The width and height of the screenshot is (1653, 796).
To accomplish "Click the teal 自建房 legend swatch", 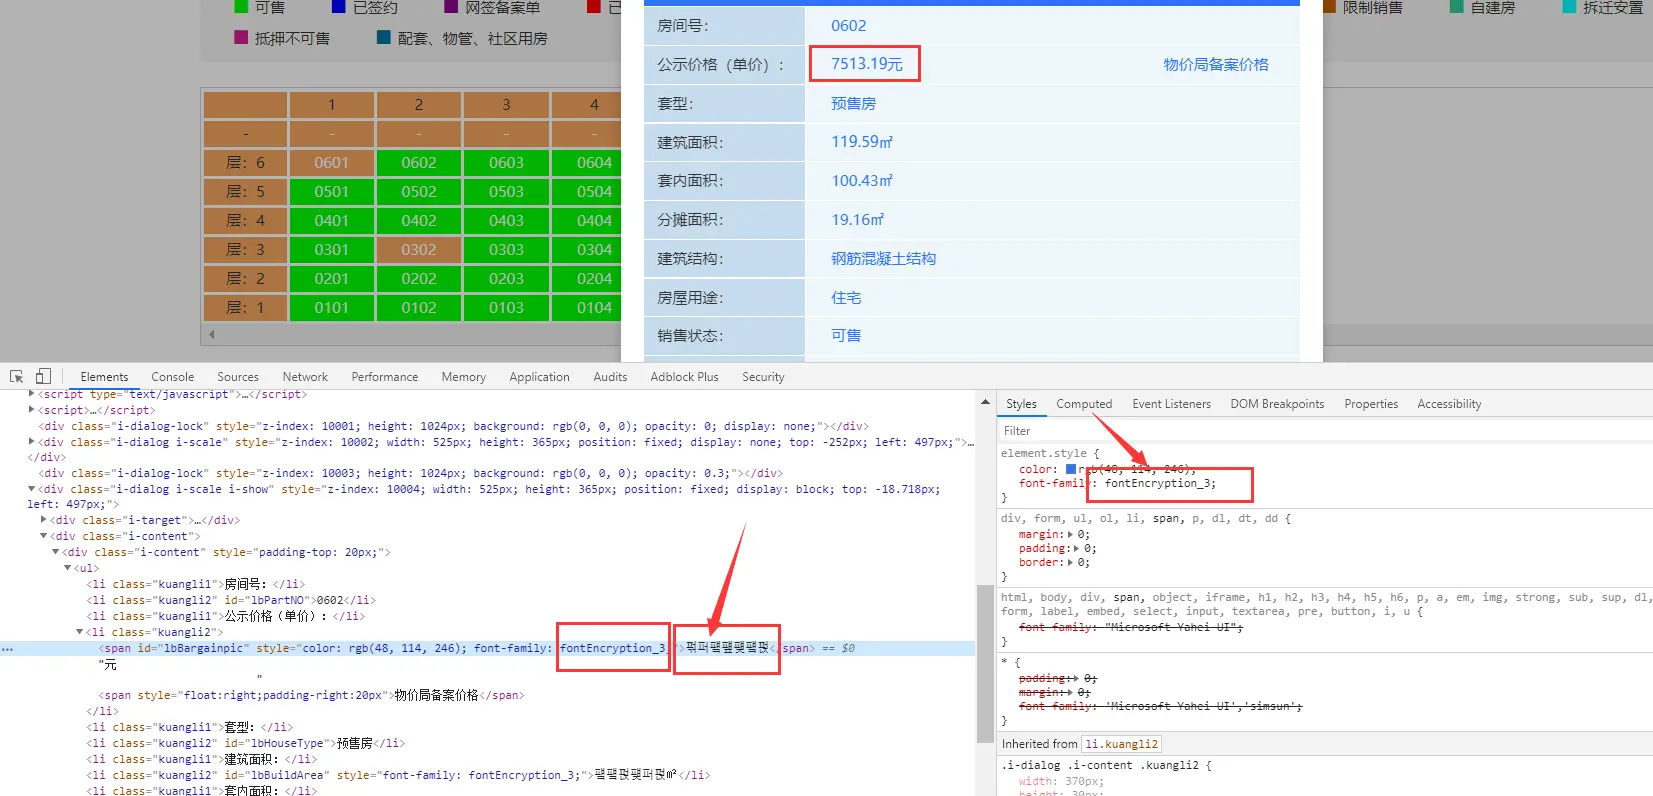I will pyautogui.click(x=1457, y=7).
